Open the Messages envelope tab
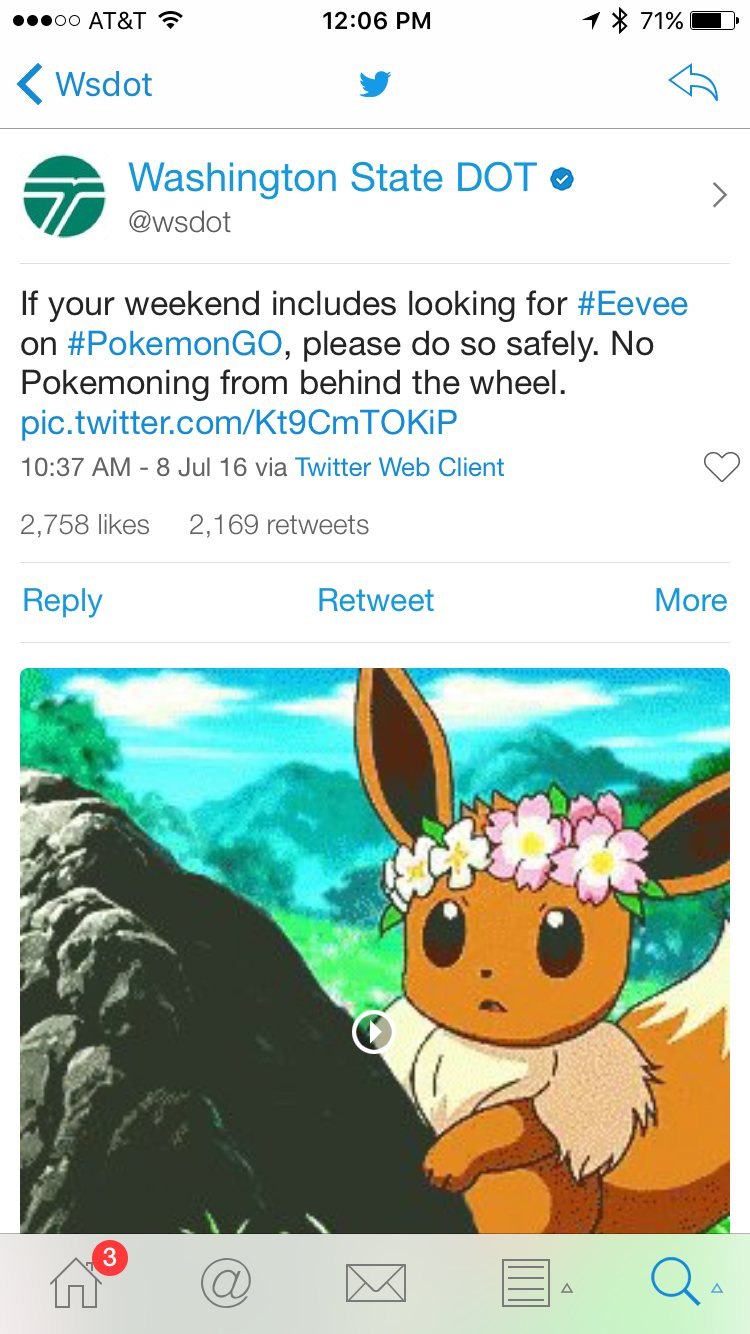The width and height of the screenshot is (750, 1334). coord(375,1282)
